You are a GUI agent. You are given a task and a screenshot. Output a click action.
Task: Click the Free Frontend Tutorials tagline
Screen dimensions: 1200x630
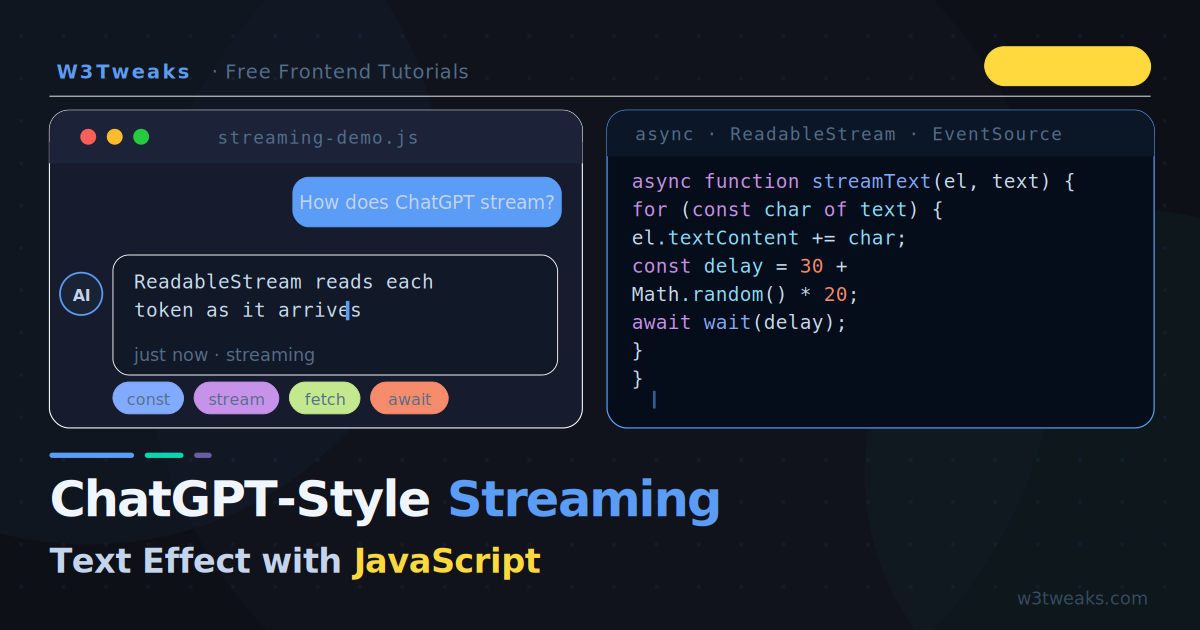pyautogui.click(x=346, y=72)
